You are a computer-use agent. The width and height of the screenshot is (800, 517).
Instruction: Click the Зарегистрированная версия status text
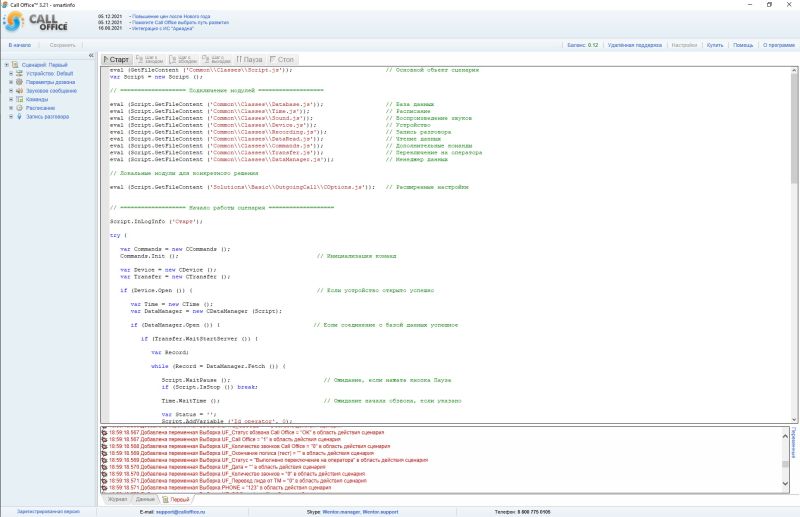[x=48, y=511]
